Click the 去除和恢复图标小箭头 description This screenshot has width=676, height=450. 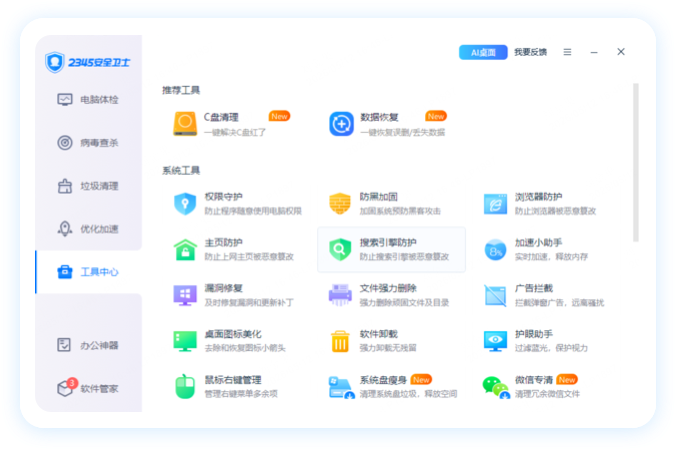(x=245, y=348)
